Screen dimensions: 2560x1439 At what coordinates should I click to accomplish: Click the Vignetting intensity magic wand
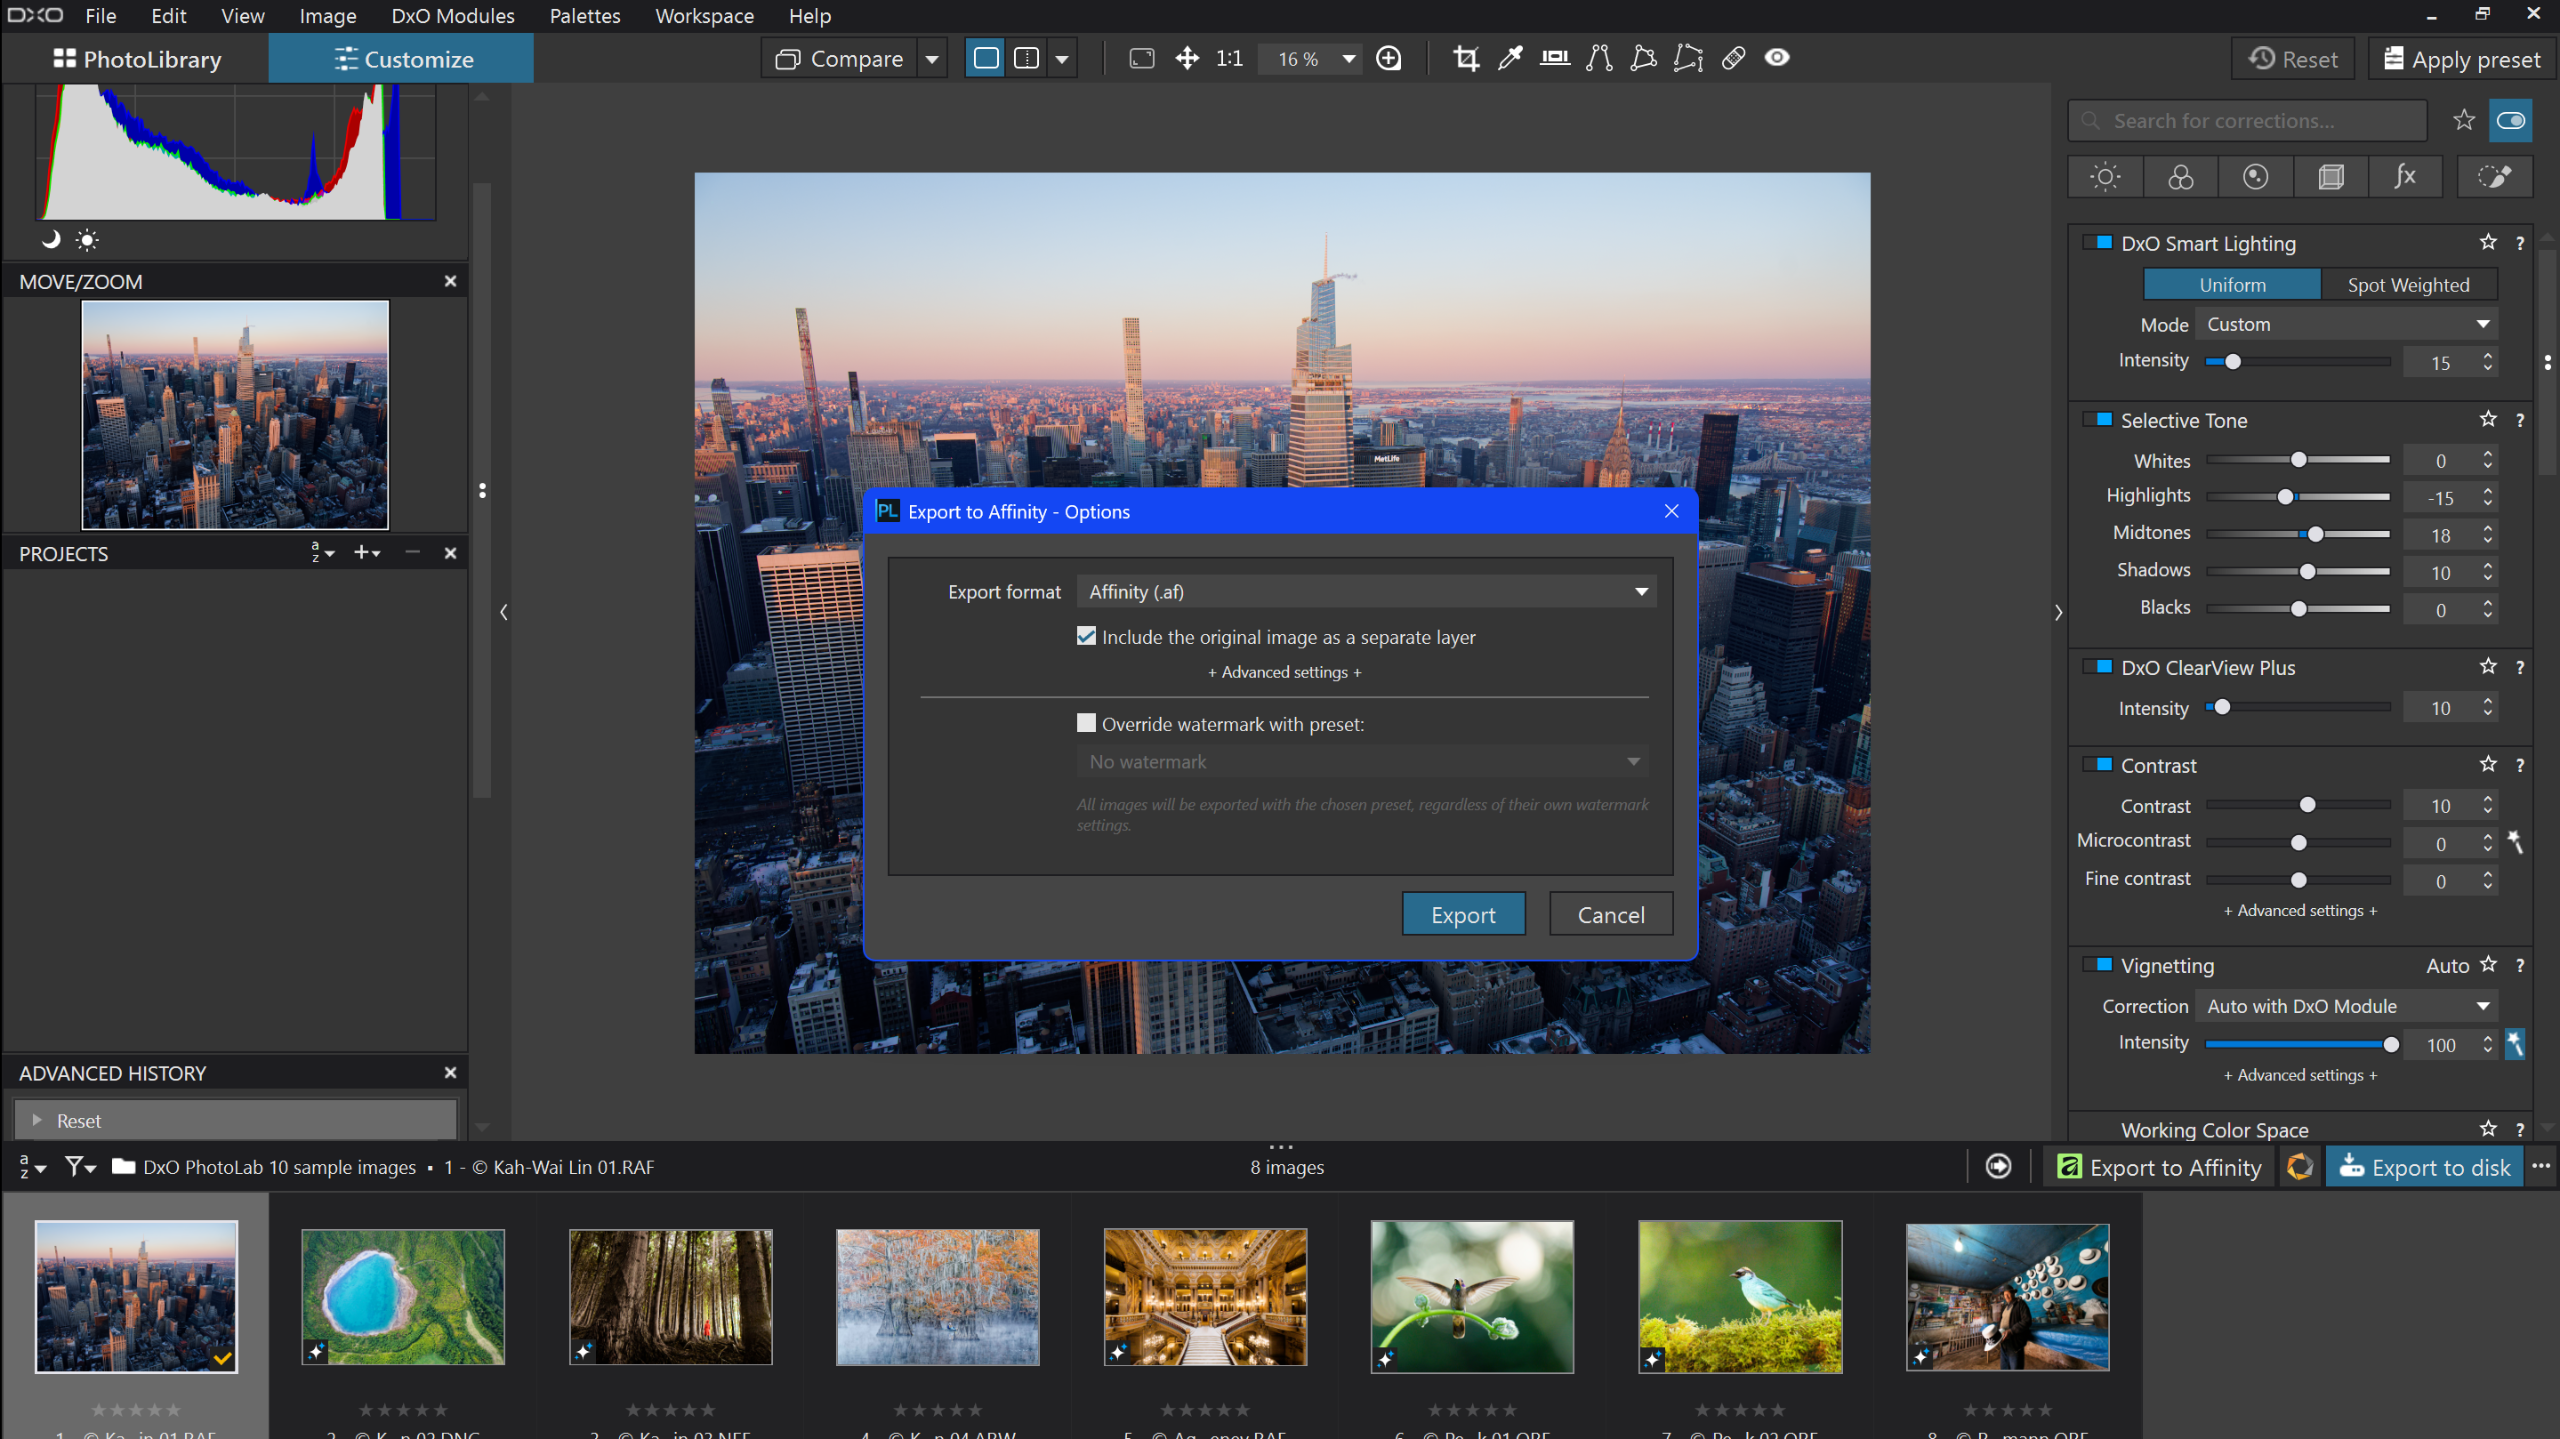point(2515,1044)
